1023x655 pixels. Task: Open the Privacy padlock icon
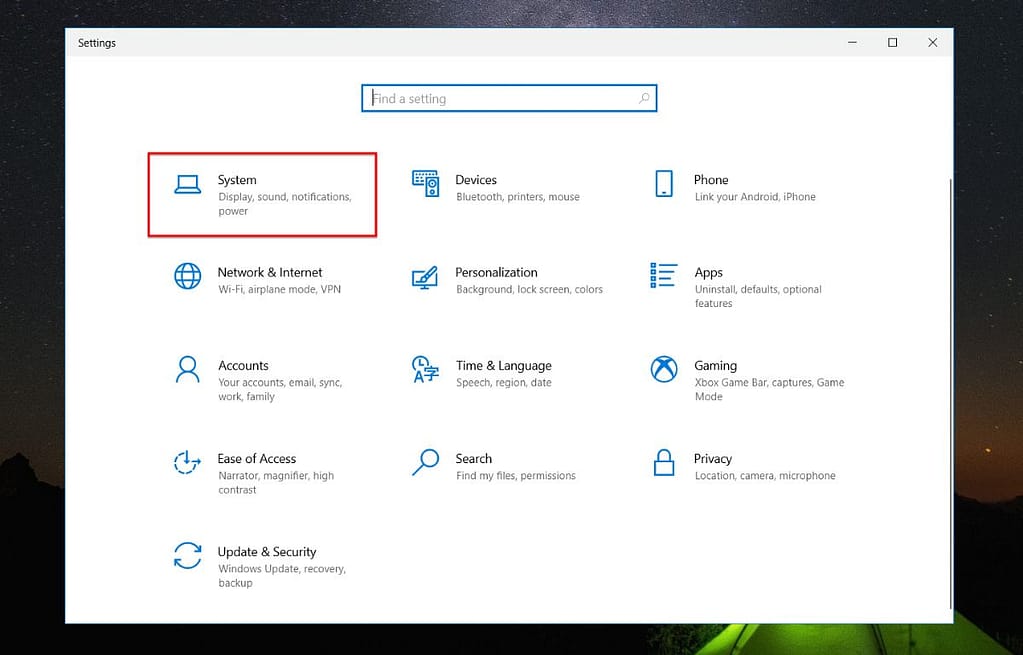tap(664, 462)
